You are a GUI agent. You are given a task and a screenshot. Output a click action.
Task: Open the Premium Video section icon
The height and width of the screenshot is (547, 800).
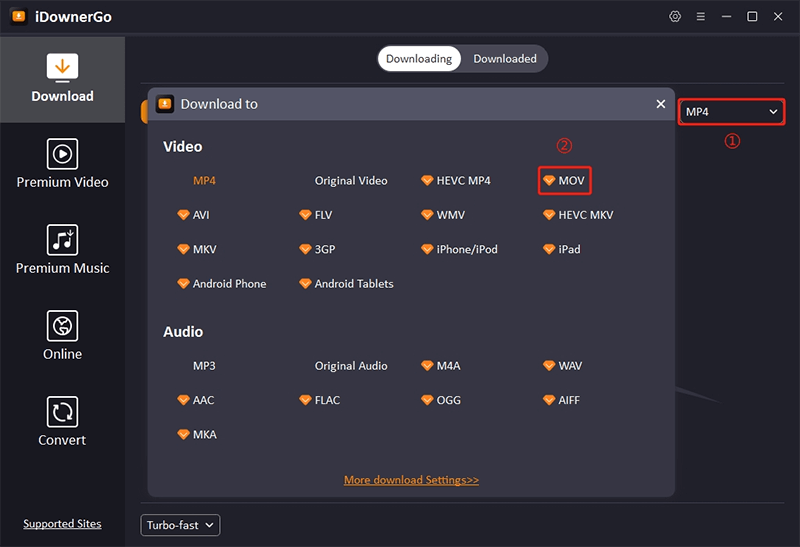click(62, 154)
